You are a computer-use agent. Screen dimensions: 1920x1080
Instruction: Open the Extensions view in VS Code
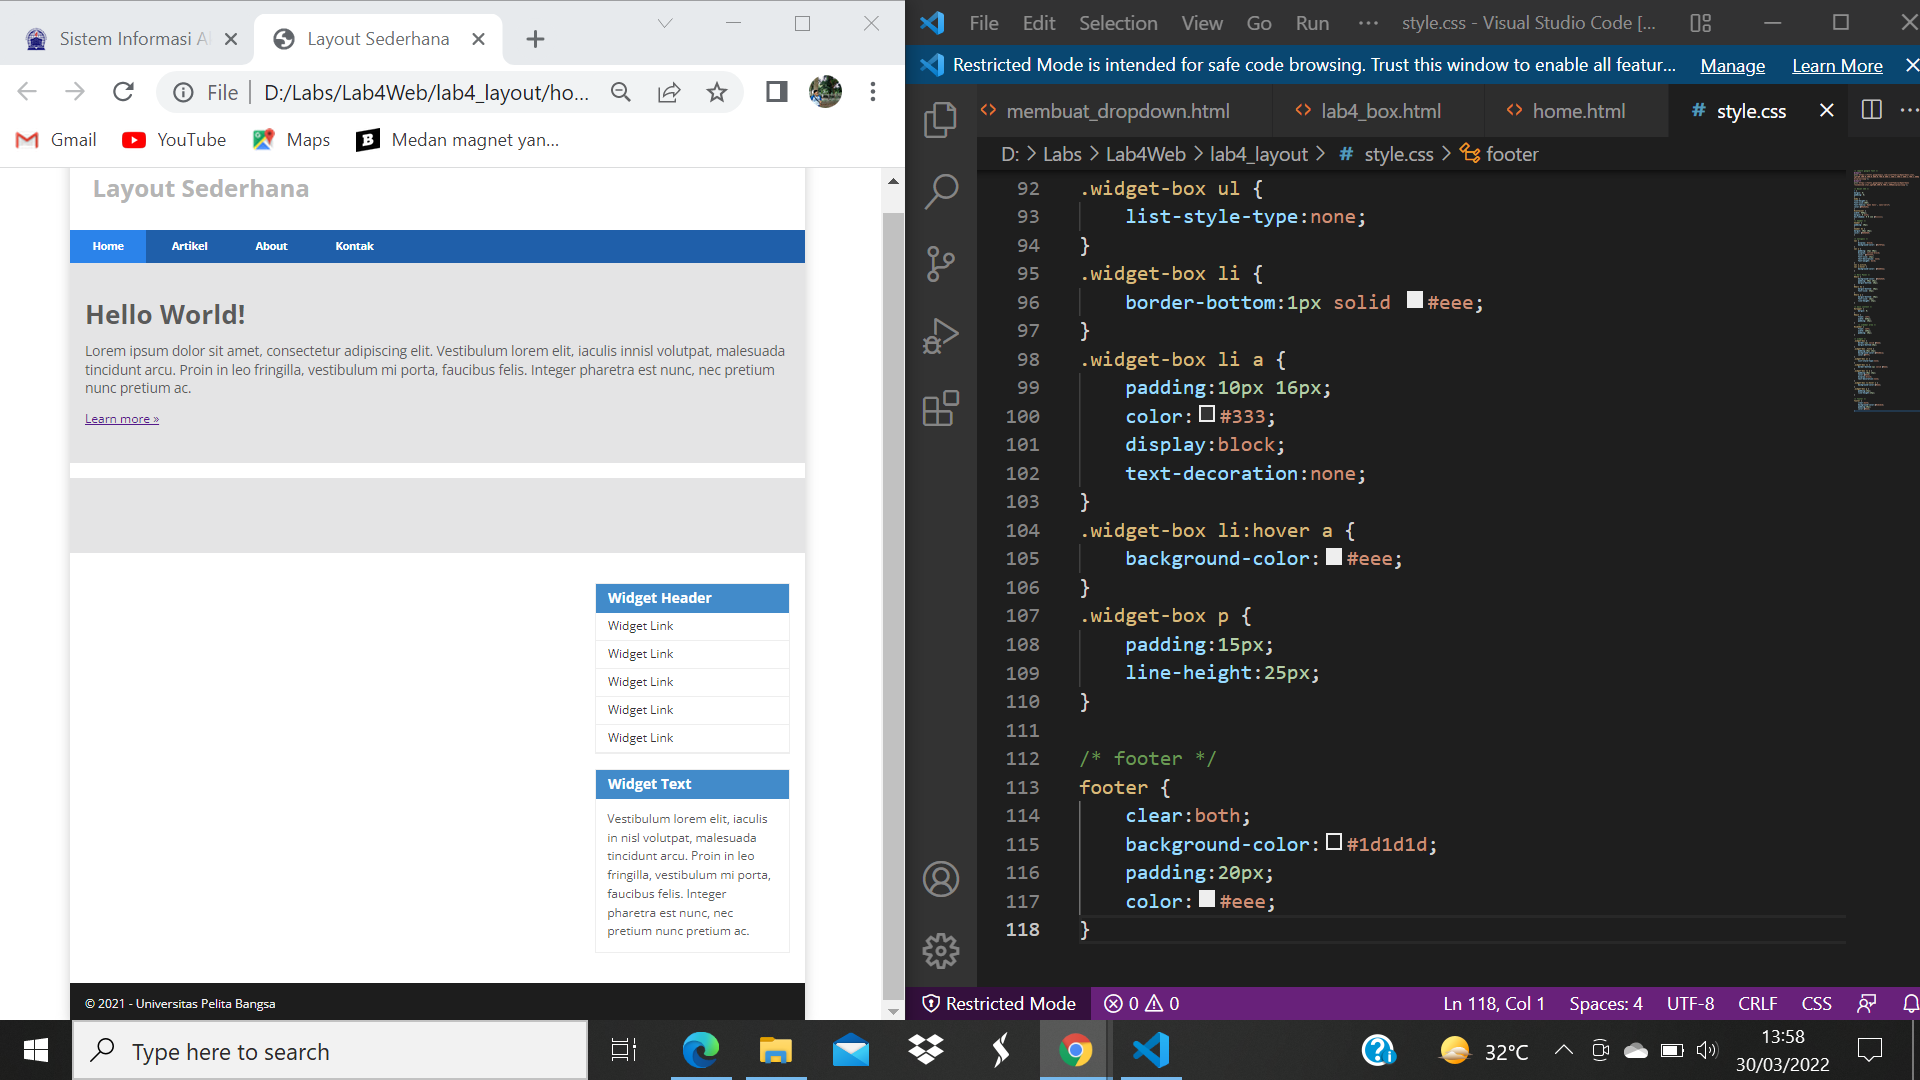click(x=941, y=408)
